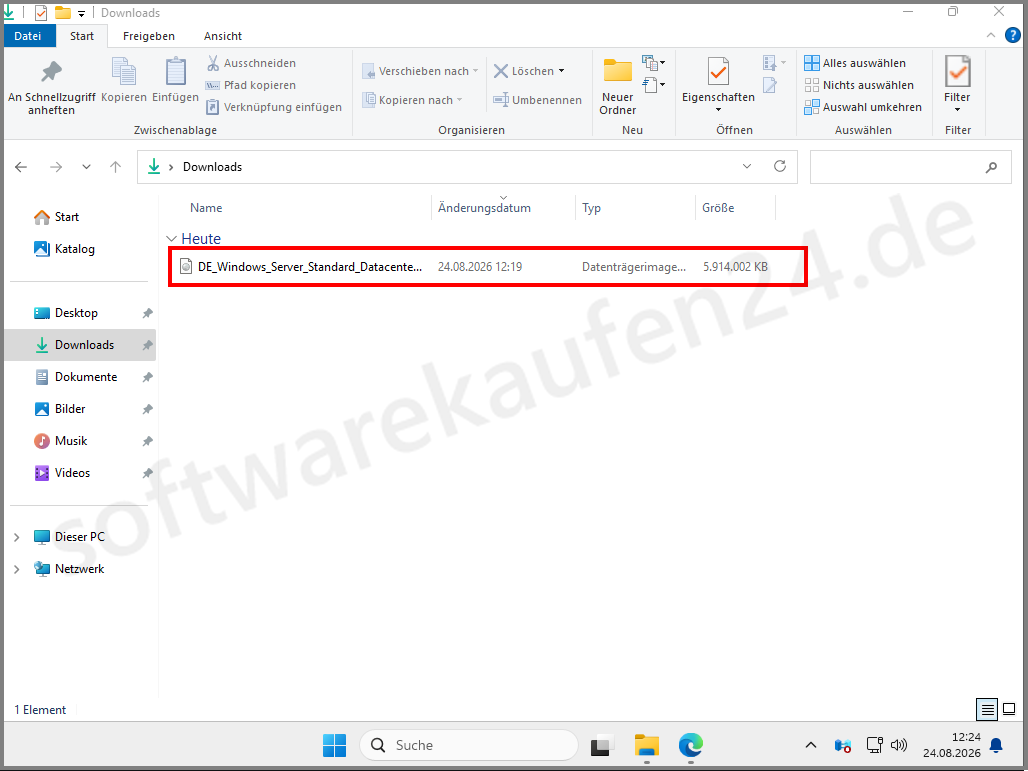Open the new item dropdown icon
This screenshot has width=1028, height=771.
tap(653, 63)
